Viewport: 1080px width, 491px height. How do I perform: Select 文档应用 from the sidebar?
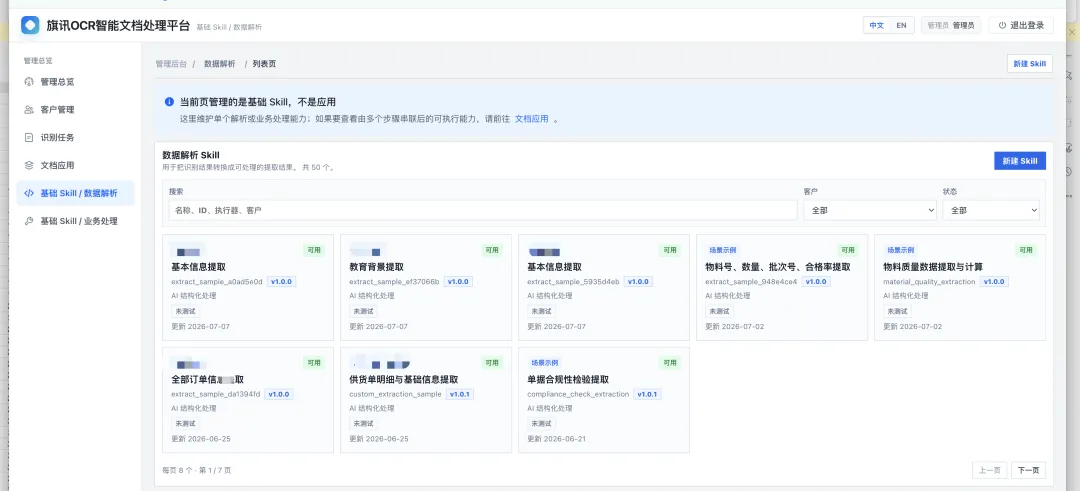click(x=75, y=165)
